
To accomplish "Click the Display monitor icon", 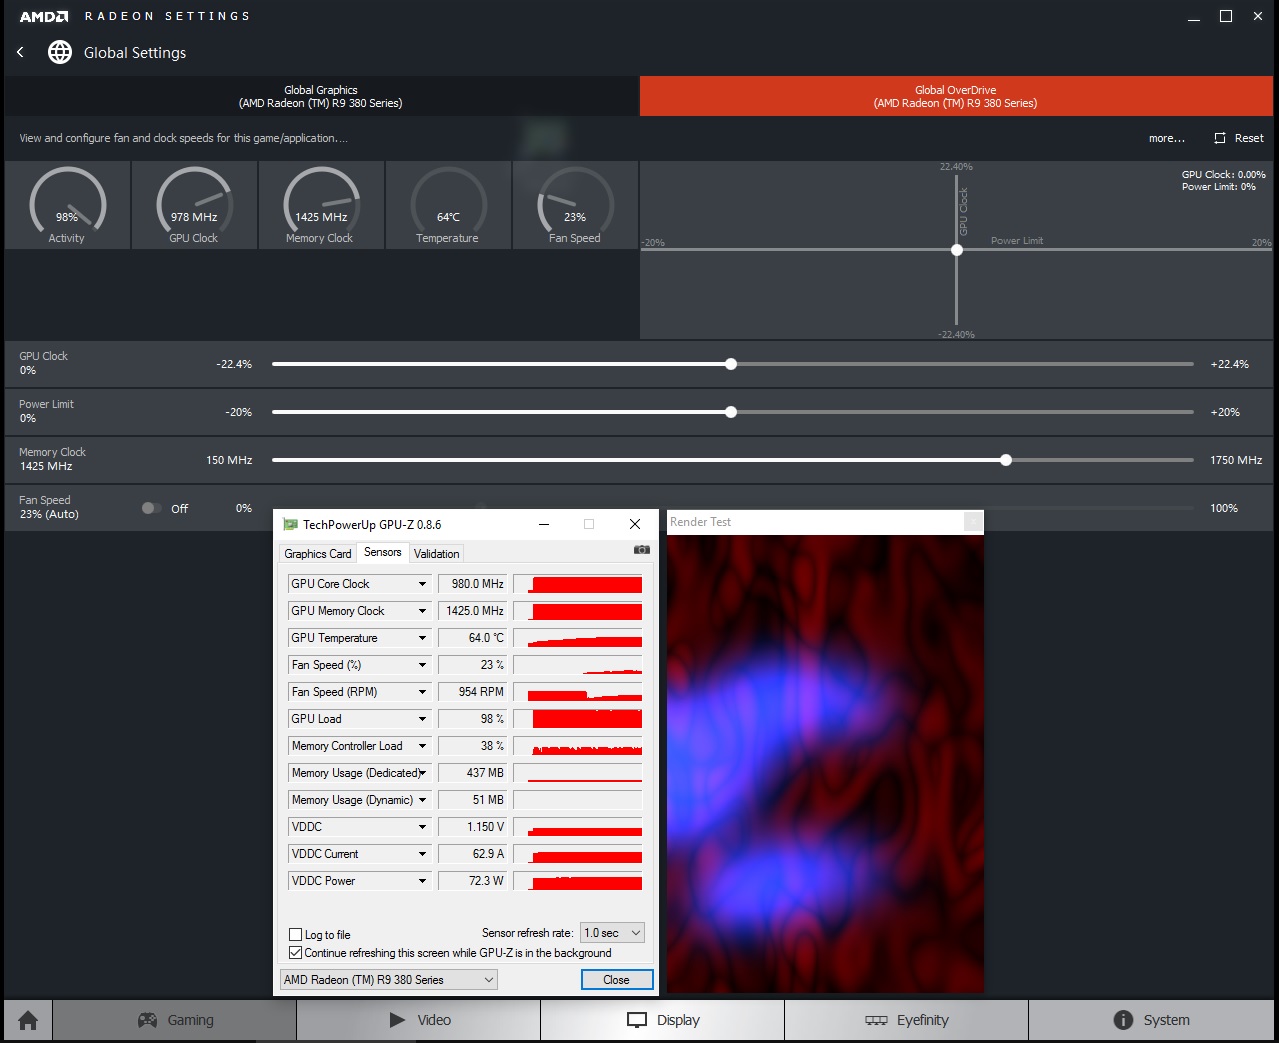I will click(637, 1020).
